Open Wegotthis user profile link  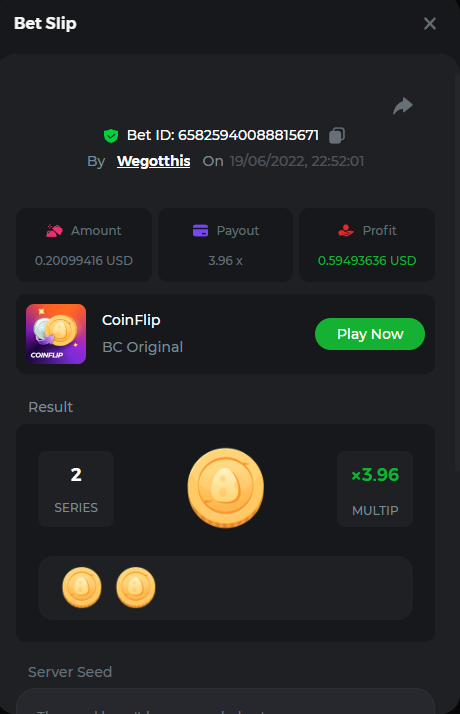(x=153, y=161)
